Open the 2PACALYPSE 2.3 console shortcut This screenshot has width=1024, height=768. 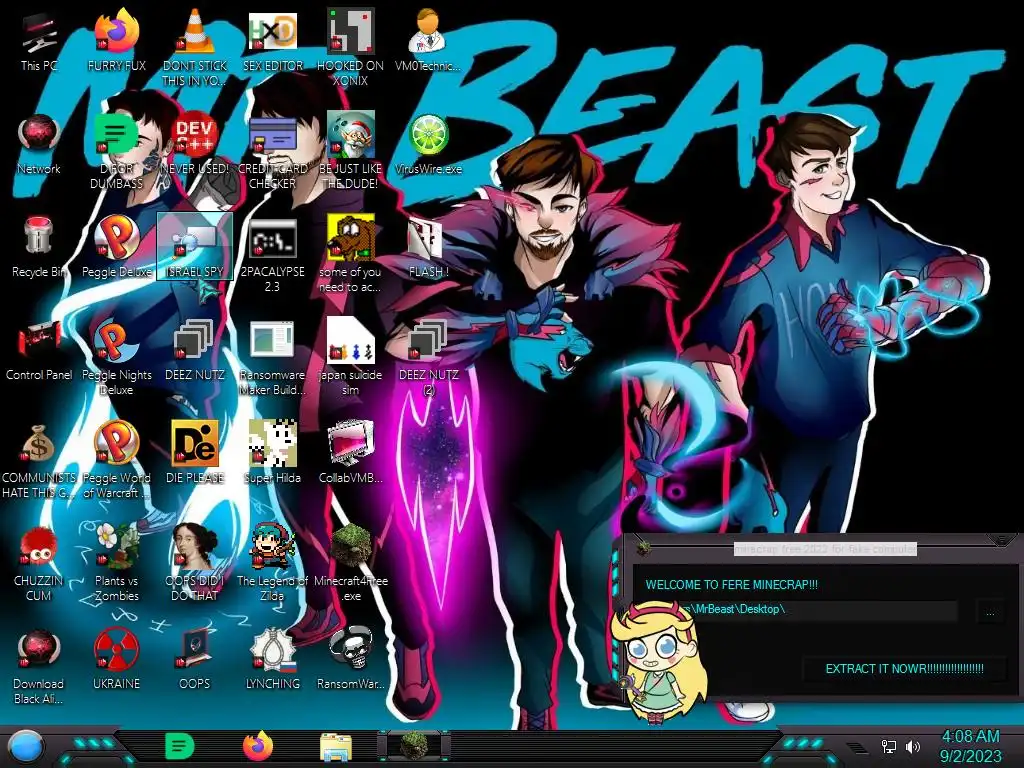pos(272,255)
